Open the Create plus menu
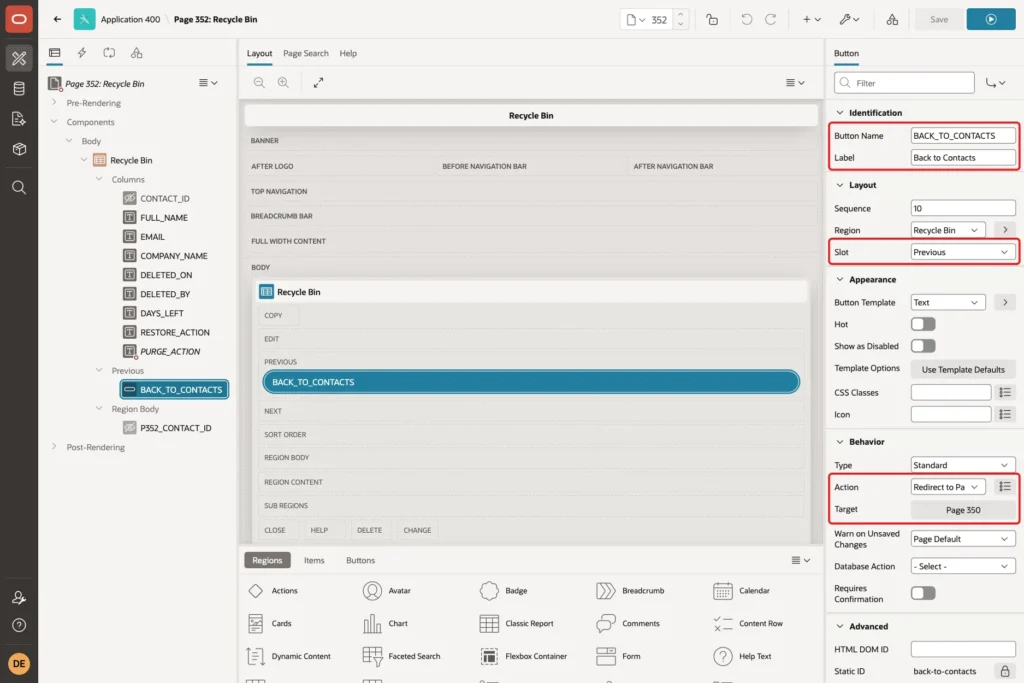Viewport: 1024px width, 683px height. 812,20
